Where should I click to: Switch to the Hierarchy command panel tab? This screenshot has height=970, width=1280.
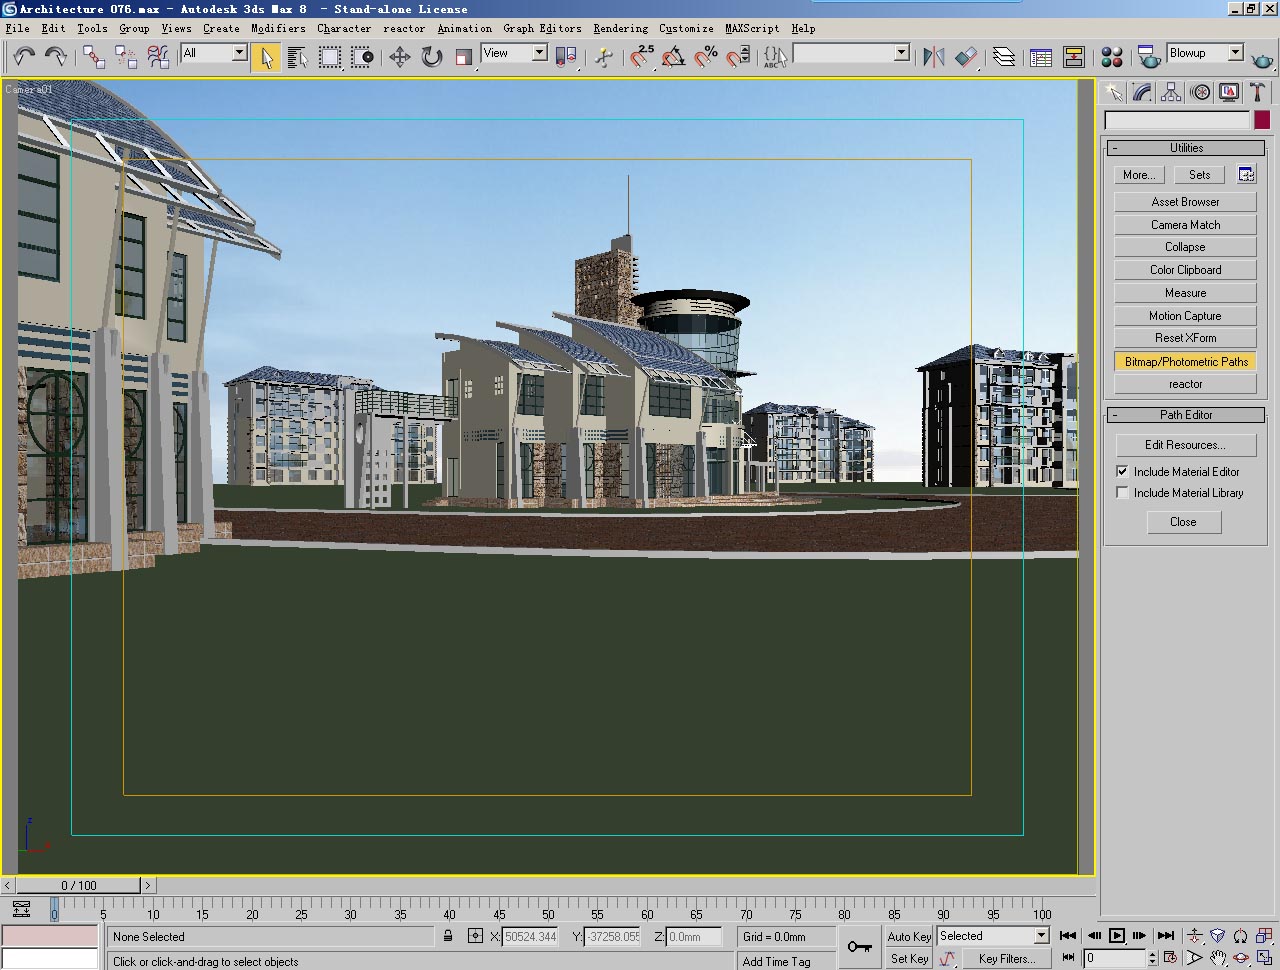1171,93
